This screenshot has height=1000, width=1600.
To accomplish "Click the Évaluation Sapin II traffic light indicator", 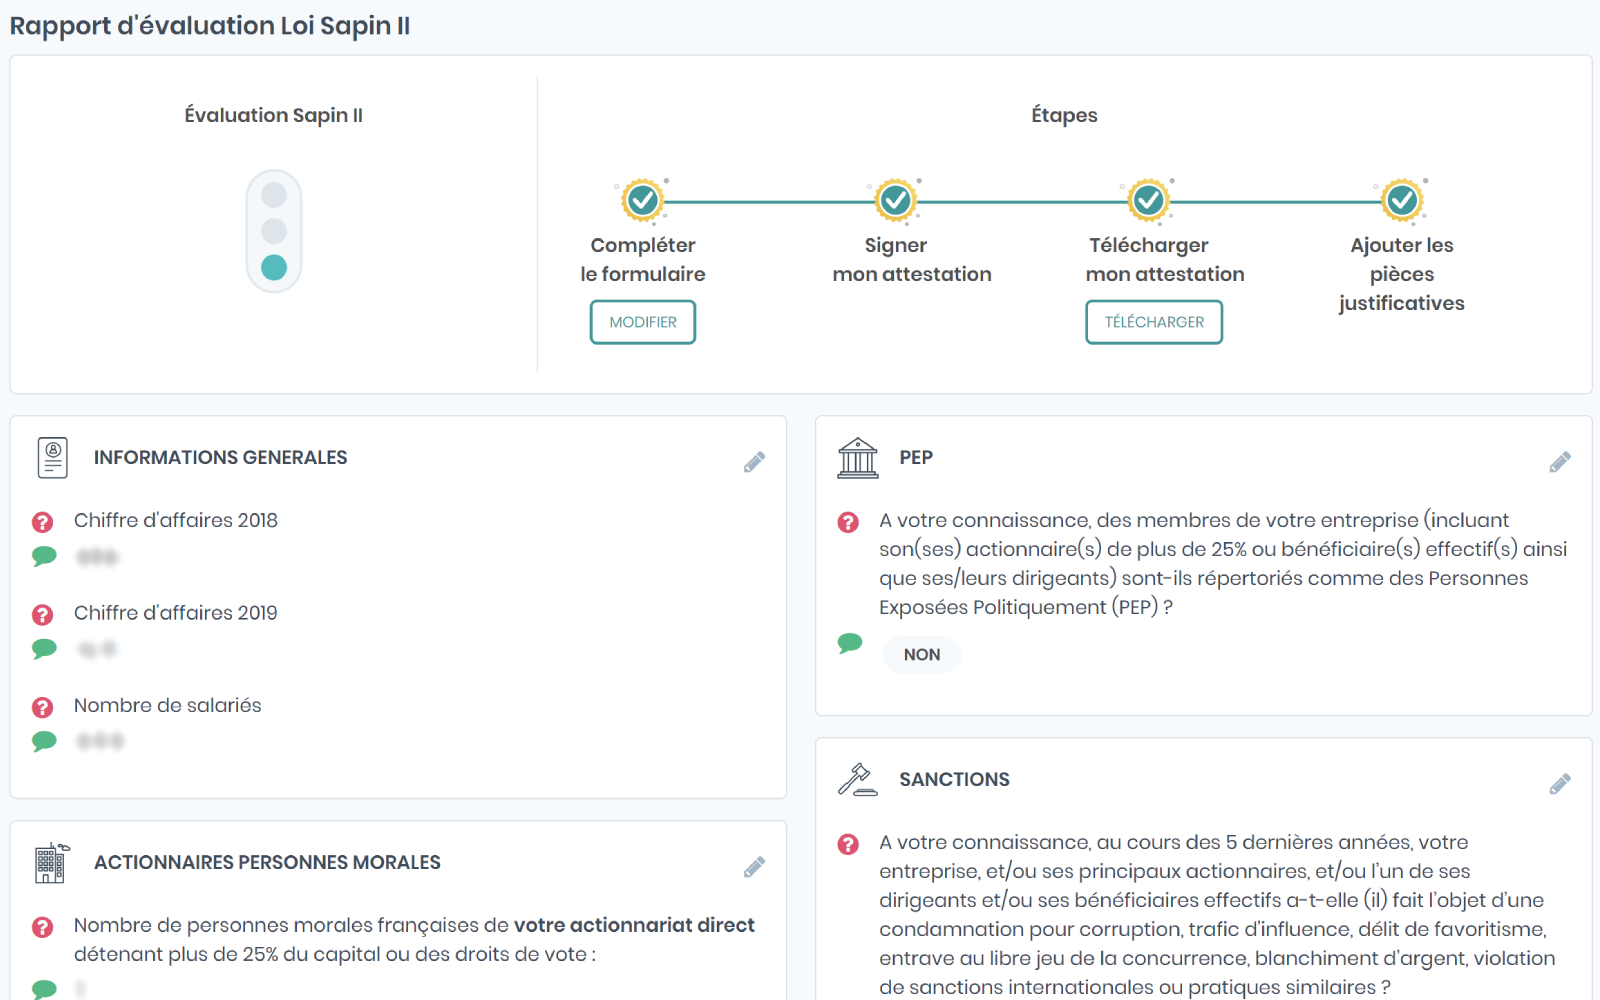I will pos(274,231).
